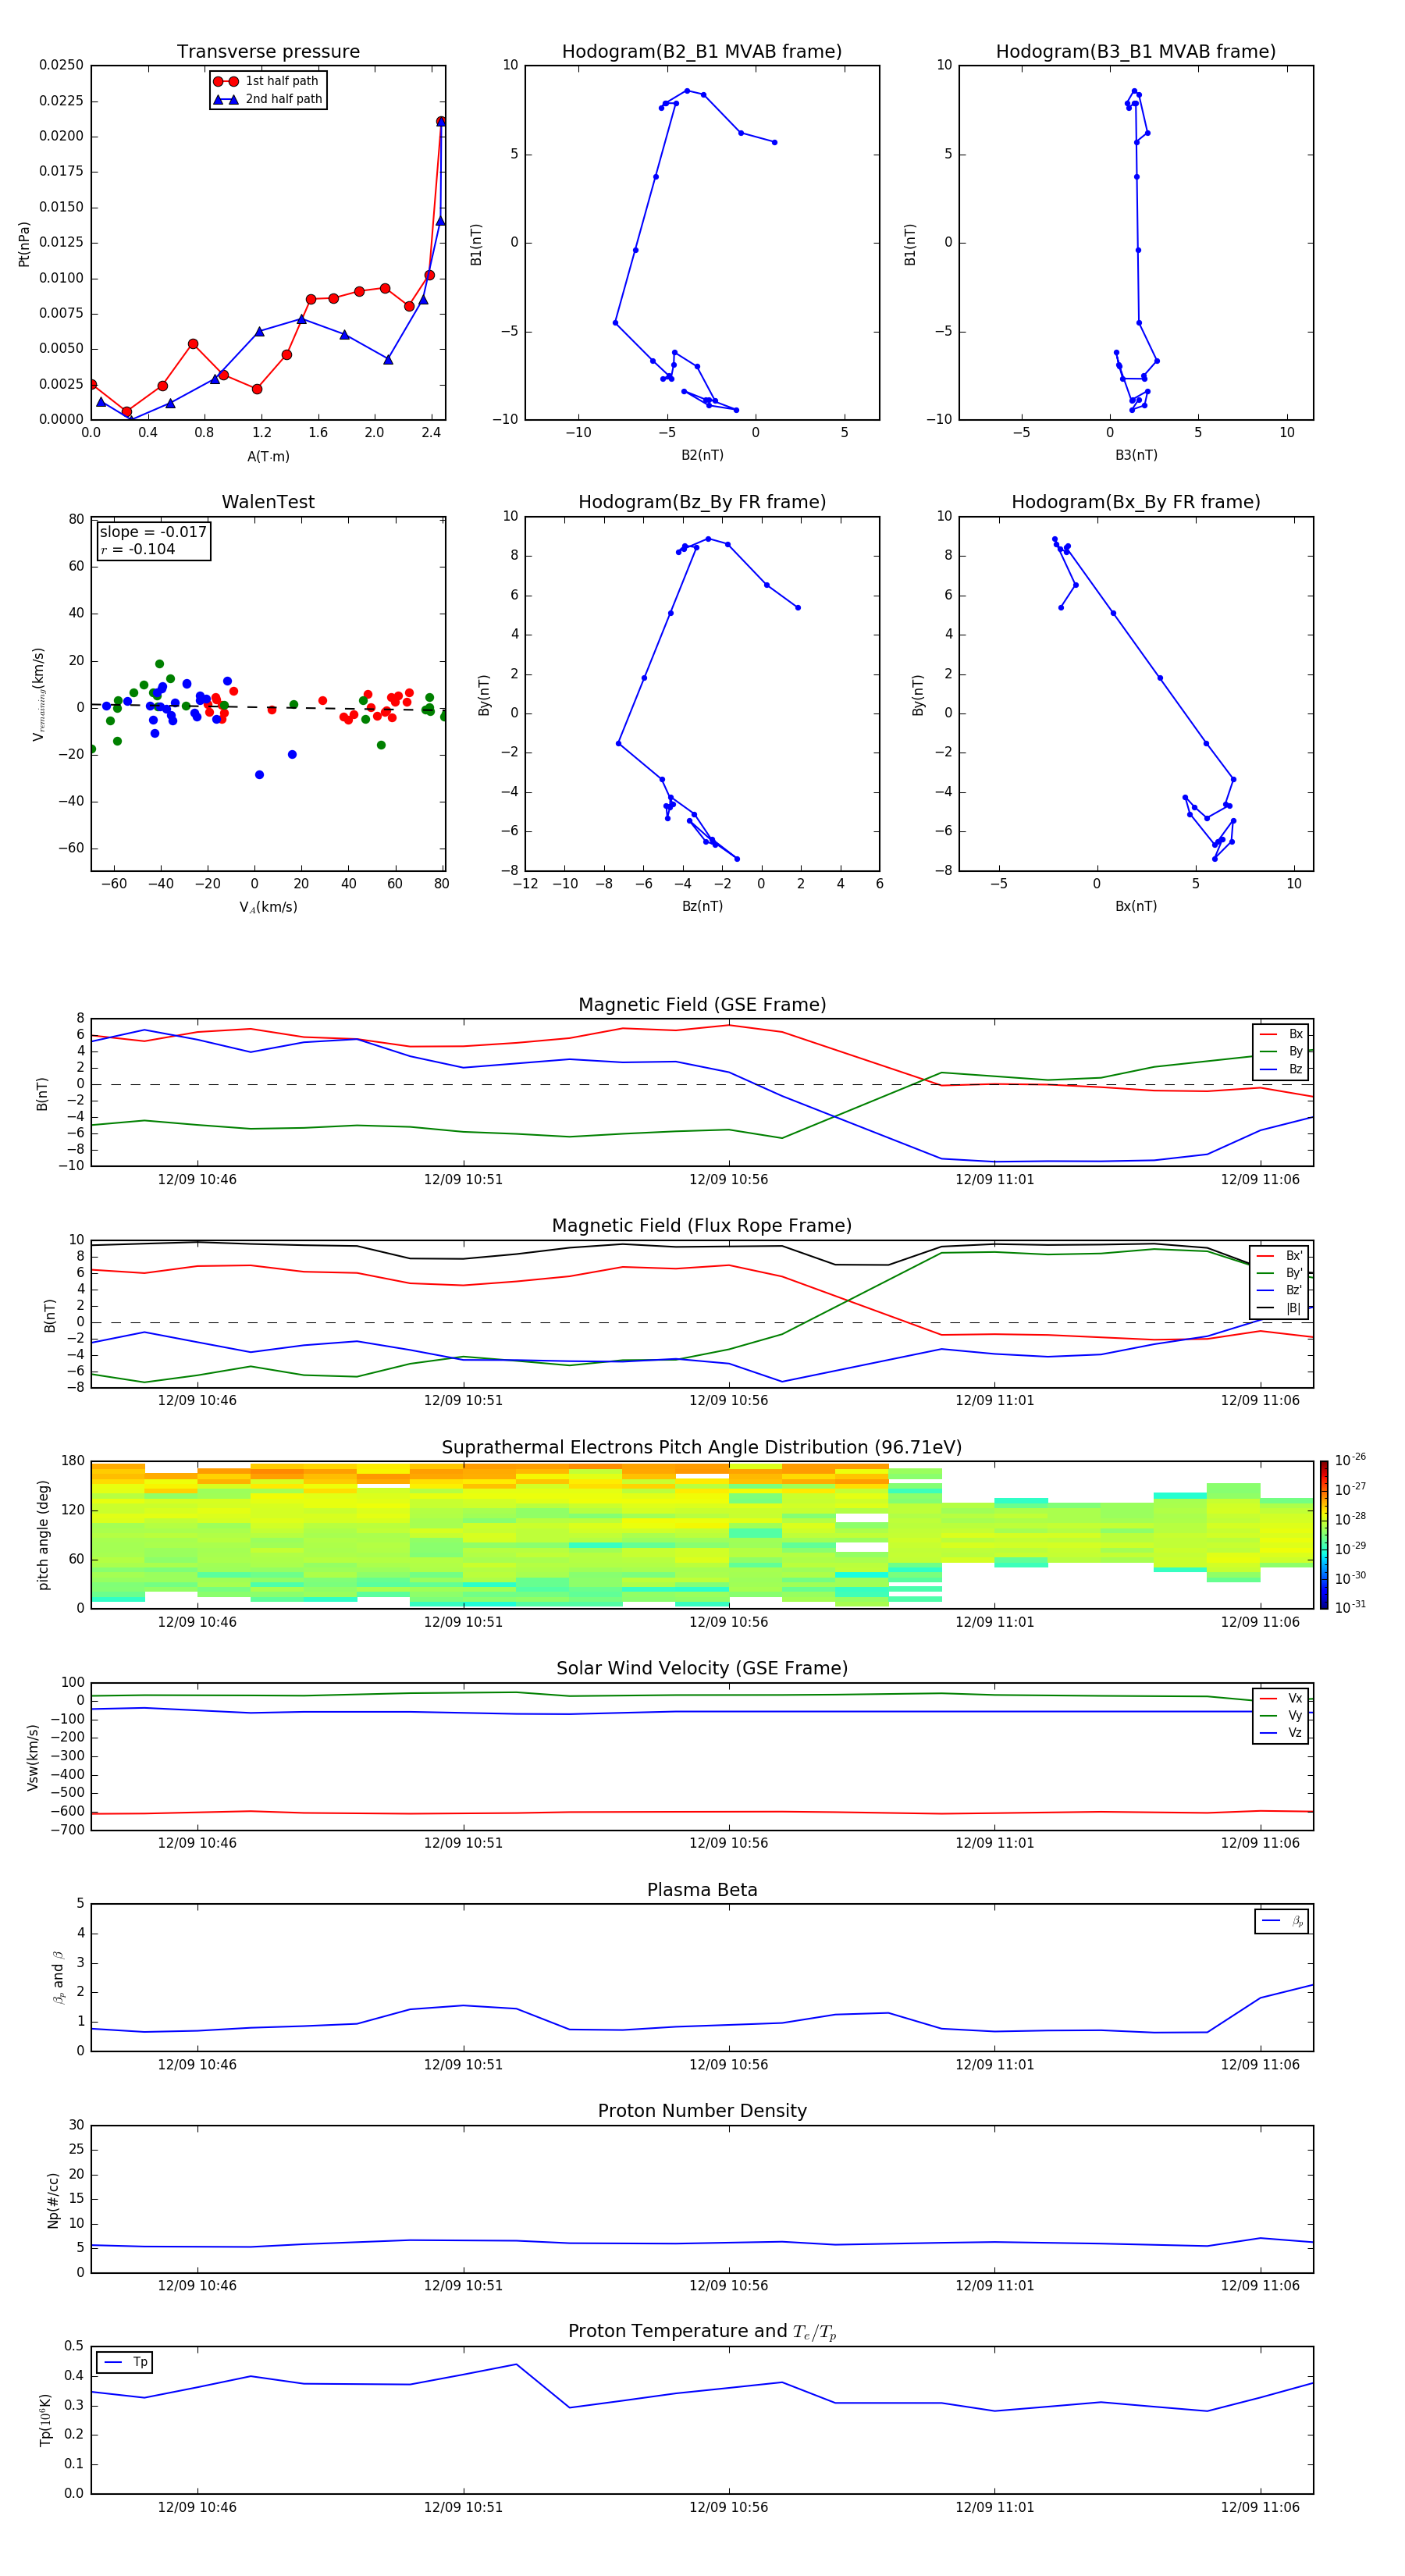1405x2576 pixels.
Task: Click the 'B3(nT)' axis label
Action: pyautogui.click(x=1136, y=455)
